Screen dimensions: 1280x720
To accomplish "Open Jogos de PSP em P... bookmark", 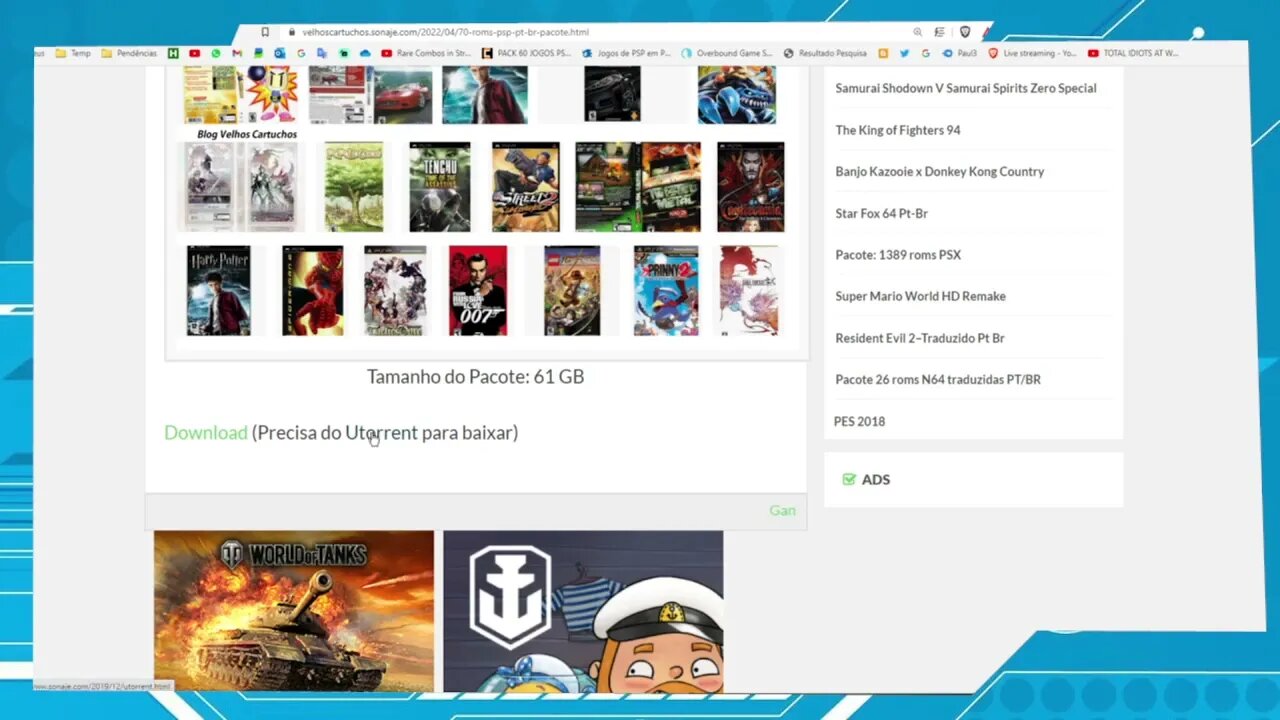I will [x=626, y=53].
